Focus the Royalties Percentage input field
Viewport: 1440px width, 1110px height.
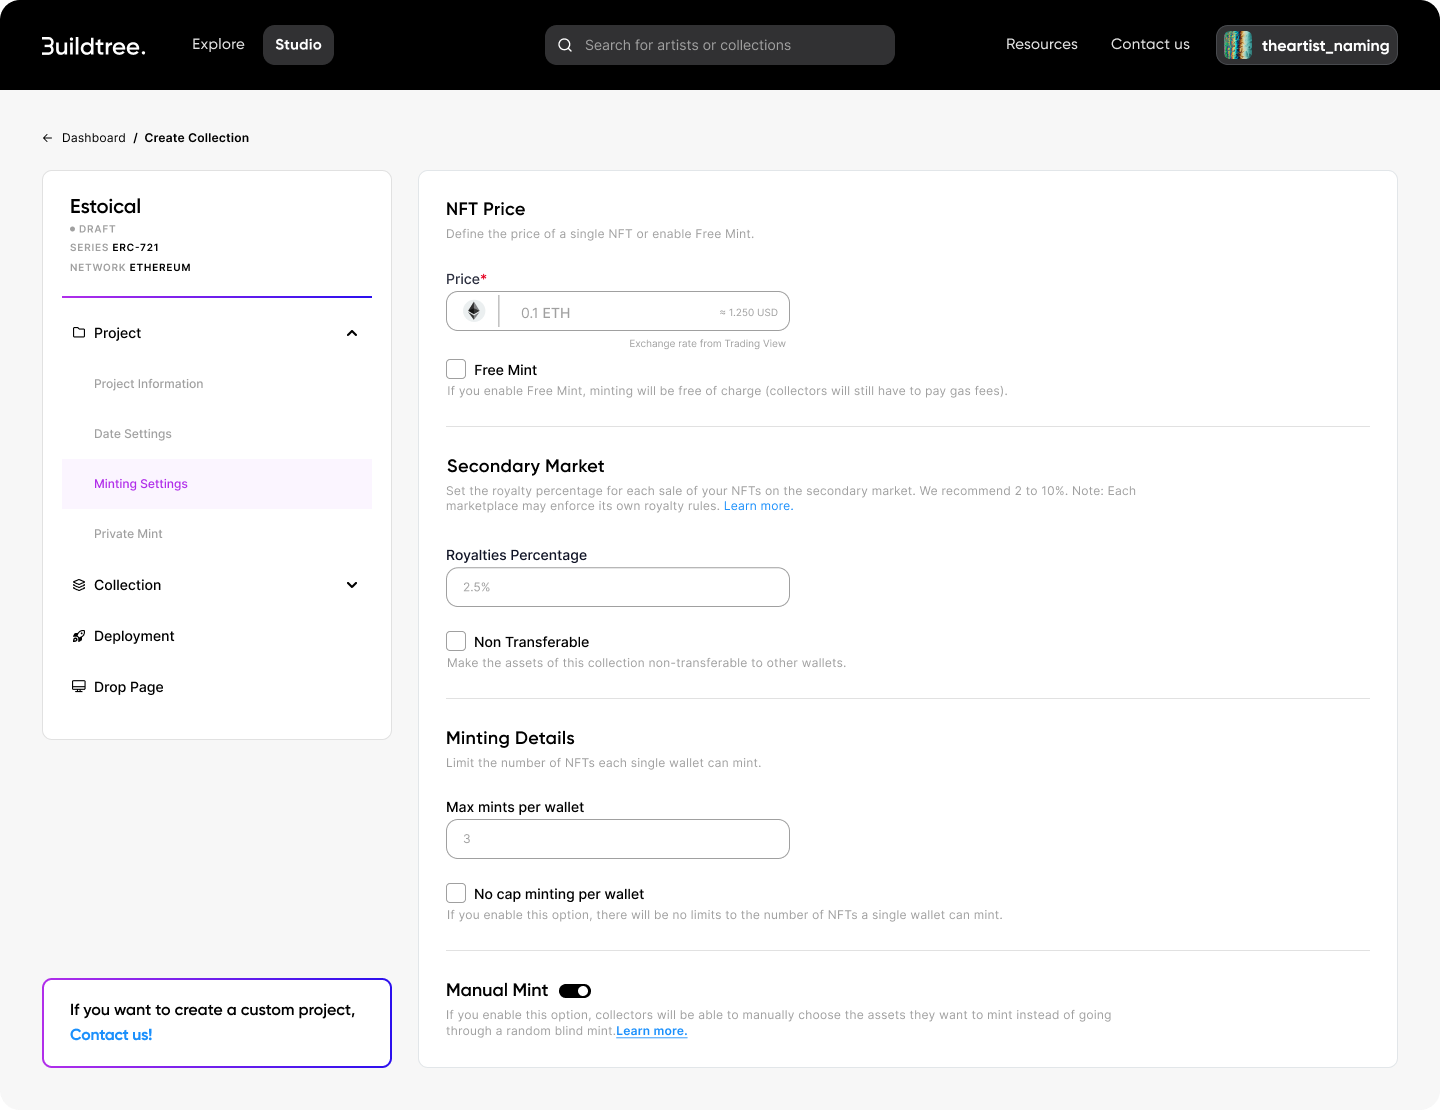click(617, 587)
